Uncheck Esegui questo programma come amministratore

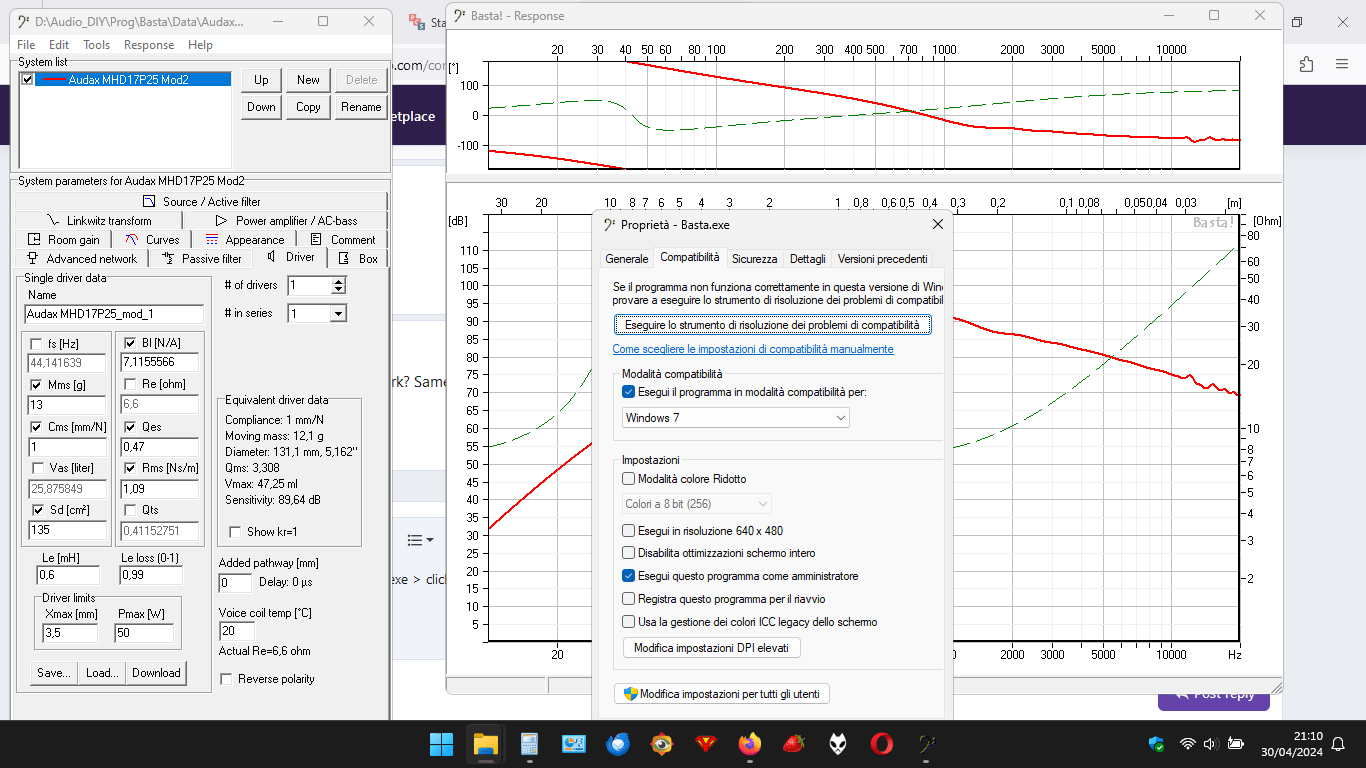click(628, 576)
